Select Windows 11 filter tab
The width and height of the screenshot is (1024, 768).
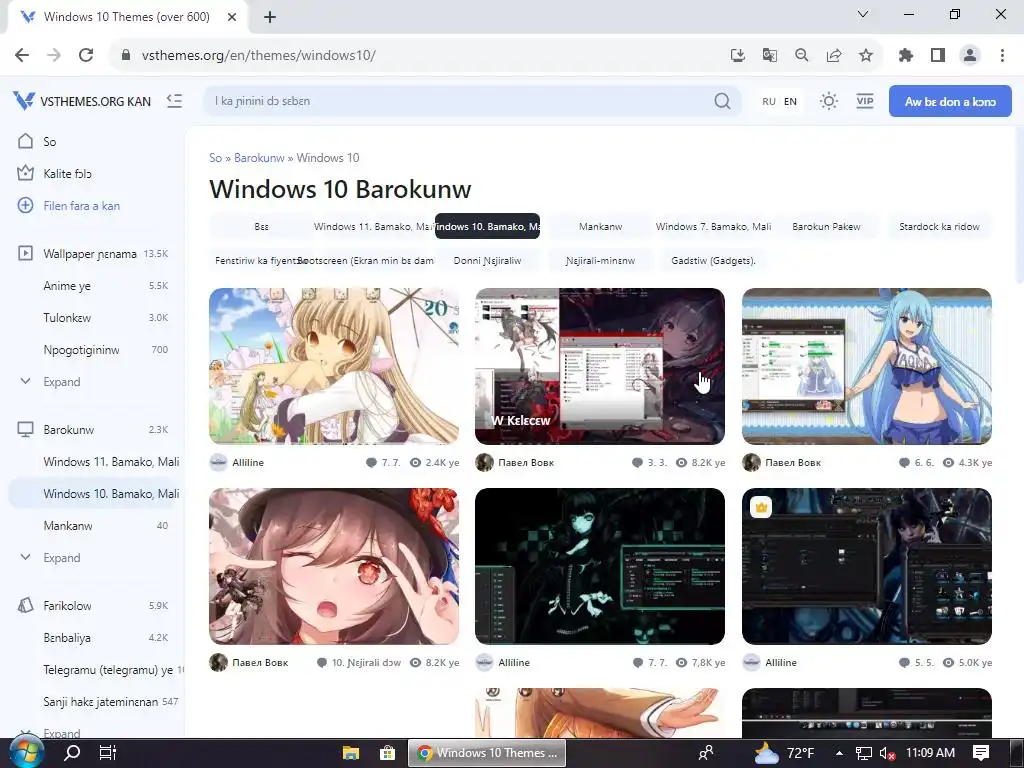click(374, 227)
